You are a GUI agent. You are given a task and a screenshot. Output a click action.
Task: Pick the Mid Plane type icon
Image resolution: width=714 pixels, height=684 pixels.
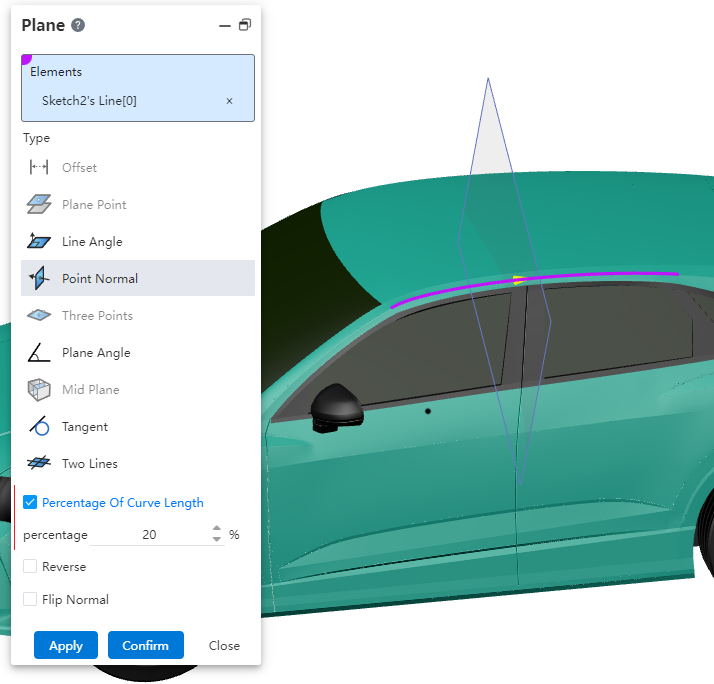coord(39,390)
